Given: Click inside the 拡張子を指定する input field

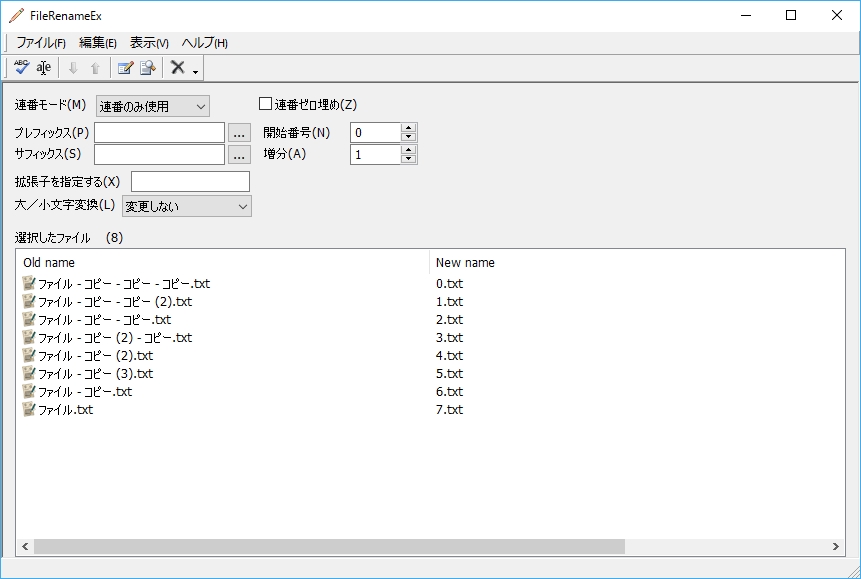Looking at the screenshot, I should 189,181.
